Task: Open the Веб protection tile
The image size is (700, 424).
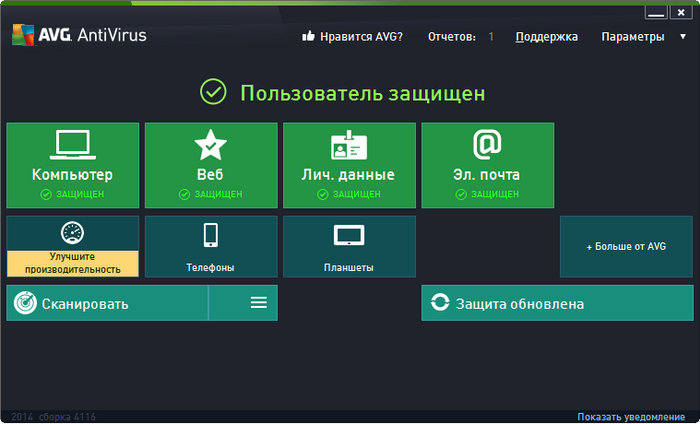Action: point(211,165)
